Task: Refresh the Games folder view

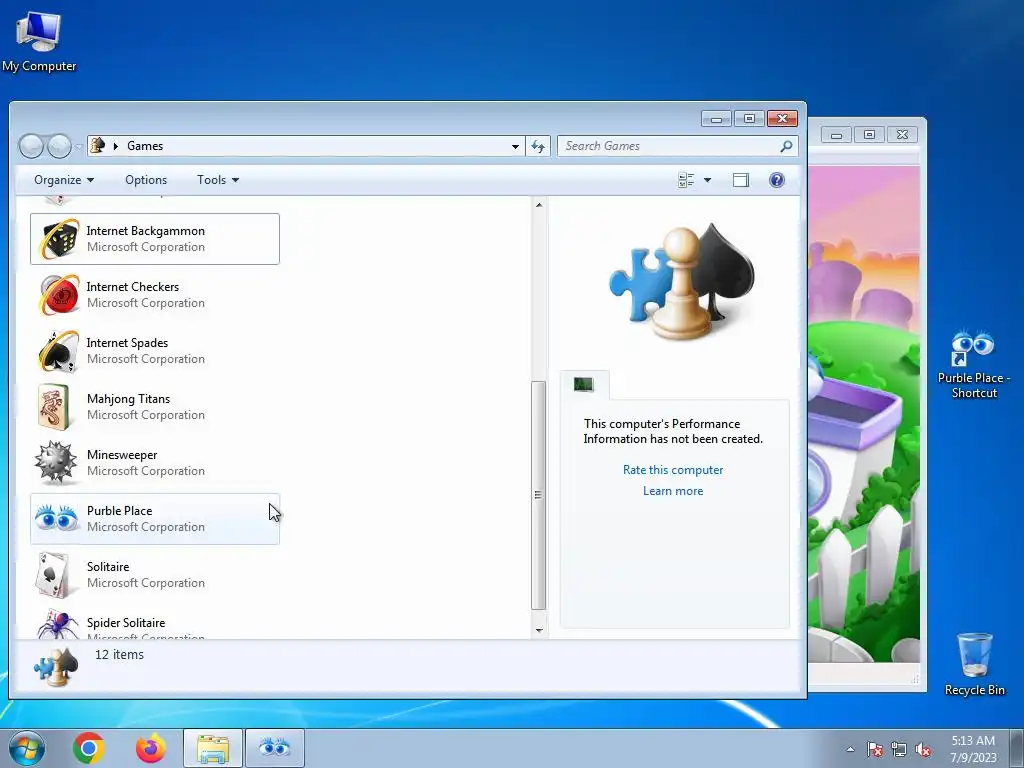Action: click(538, 146)
